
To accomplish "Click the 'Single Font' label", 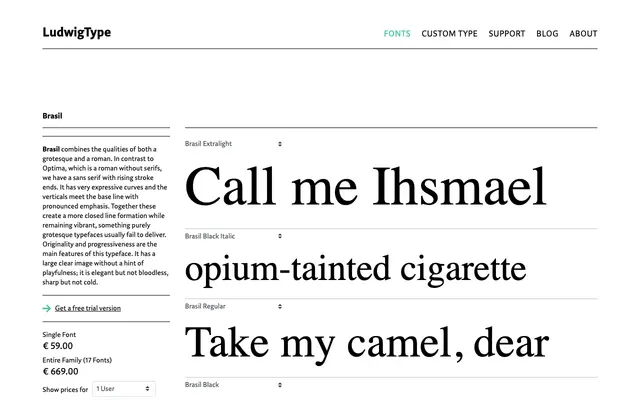I will (x=59, y=334).
